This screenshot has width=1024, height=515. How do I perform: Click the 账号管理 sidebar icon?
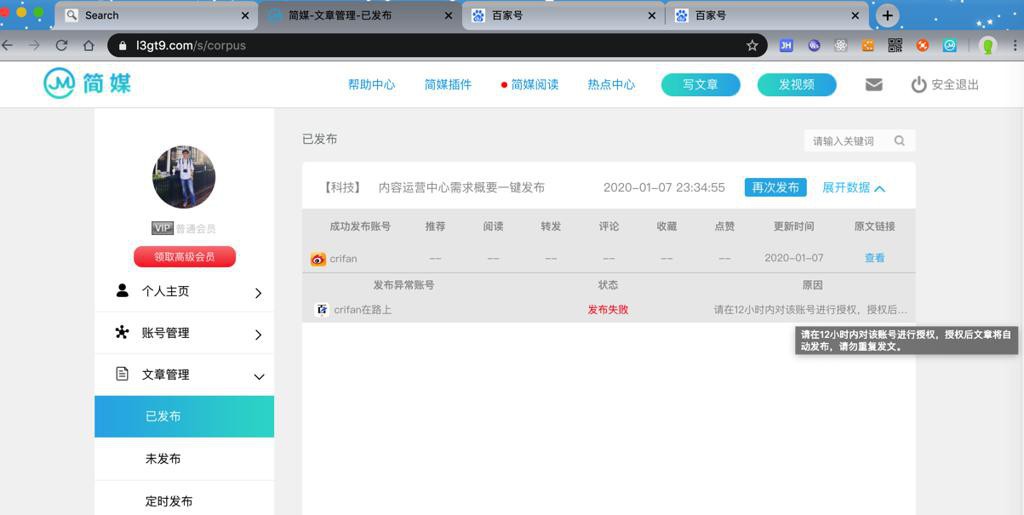click(122, 332)
